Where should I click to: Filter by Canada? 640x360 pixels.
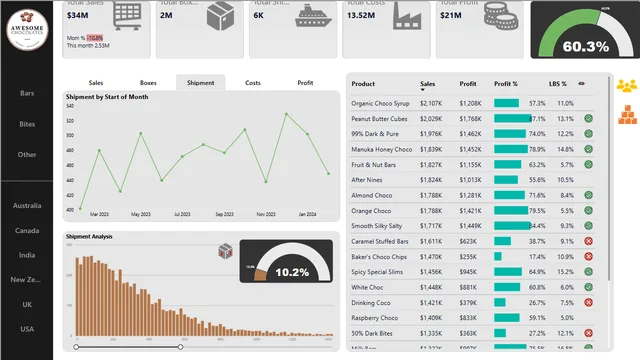27,231
